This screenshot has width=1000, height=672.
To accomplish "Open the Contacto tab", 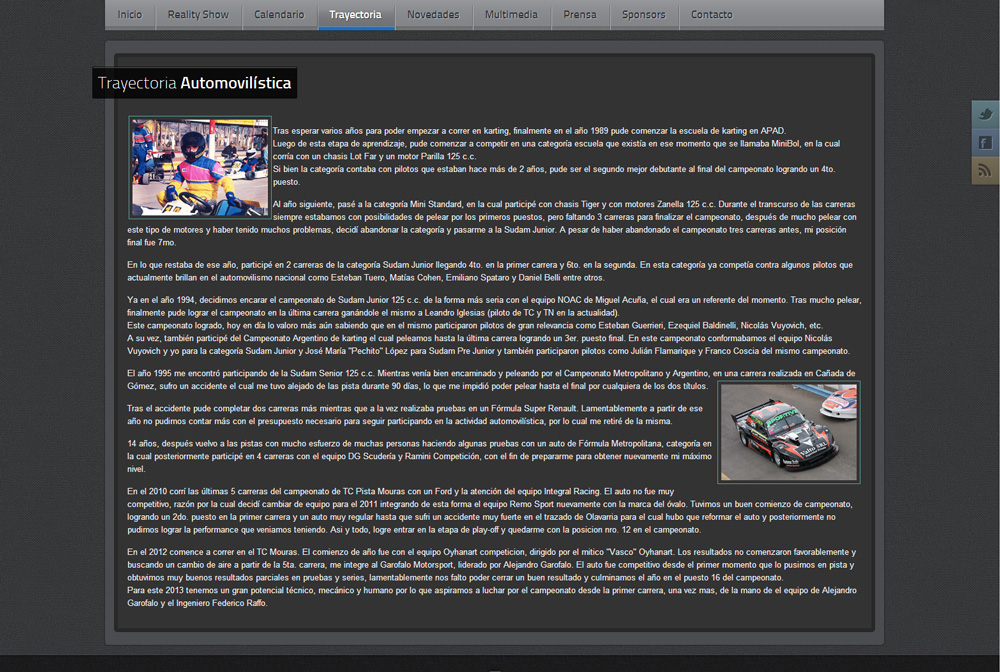I will tap(711, 15).
